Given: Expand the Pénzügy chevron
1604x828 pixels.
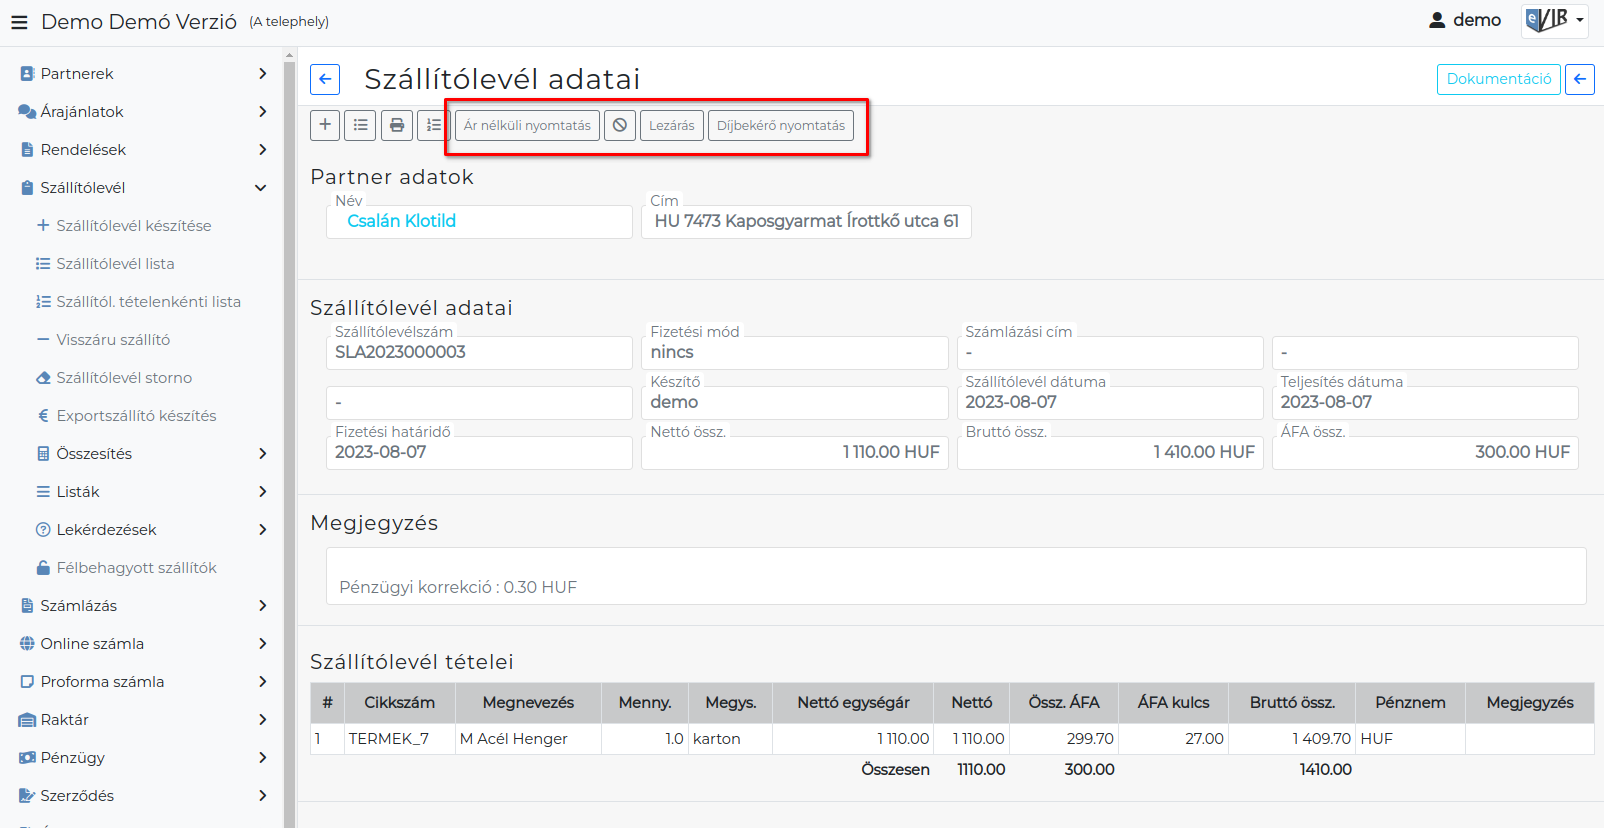Looking at the screenshot, I should coord(262,757).
